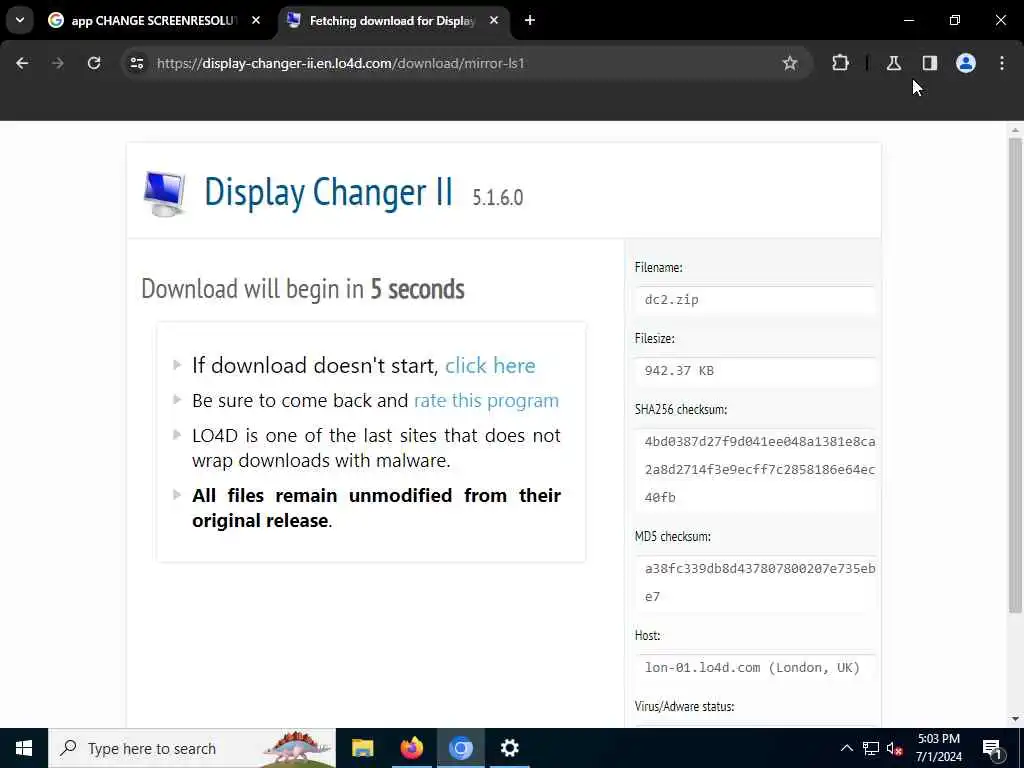The height and width of the screenshot is (768, 1024).
Task: Click the muted volume tray icon
Action: [x=895, y=748]
